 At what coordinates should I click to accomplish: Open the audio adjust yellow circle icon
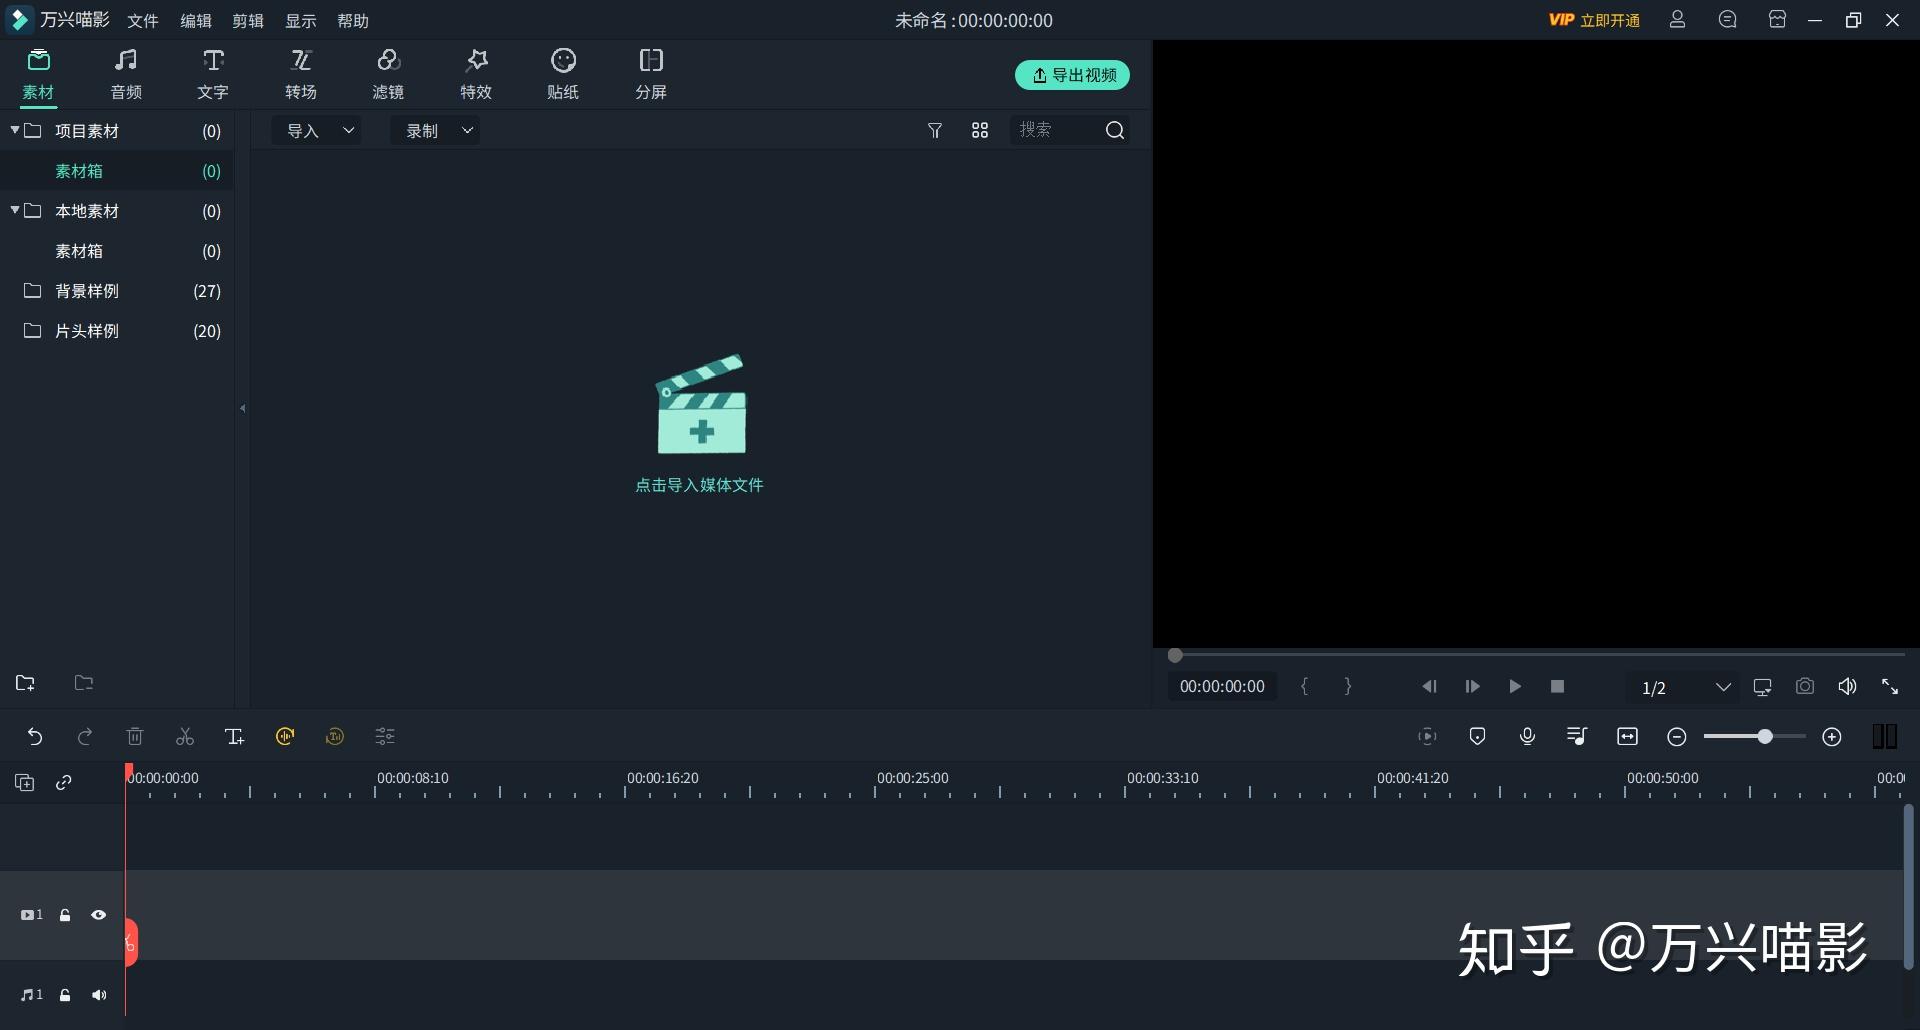click(285, 737)
